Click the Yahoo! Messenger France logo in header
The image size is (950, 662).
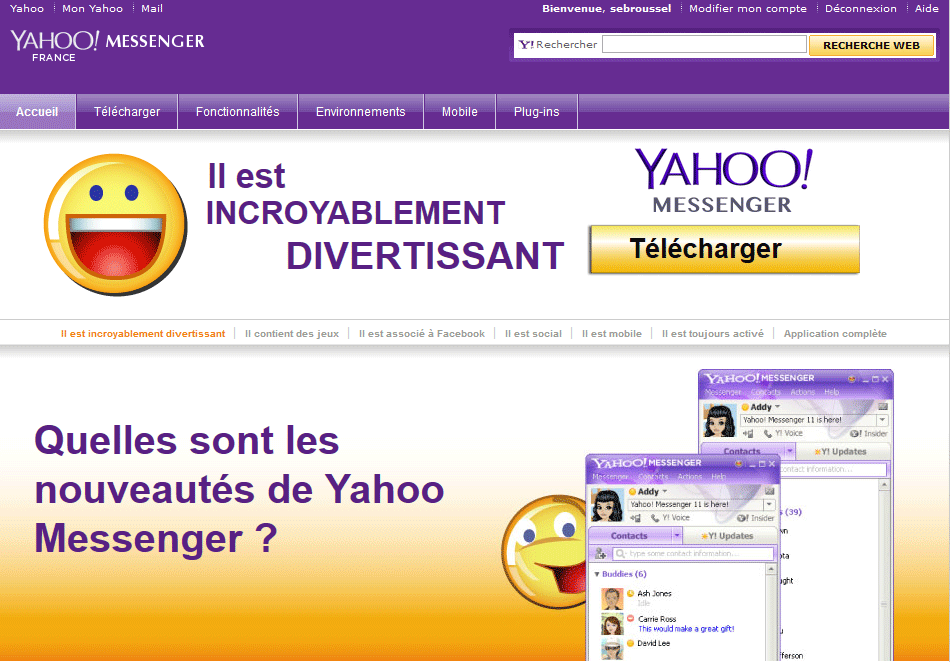[x=107, y=46]
